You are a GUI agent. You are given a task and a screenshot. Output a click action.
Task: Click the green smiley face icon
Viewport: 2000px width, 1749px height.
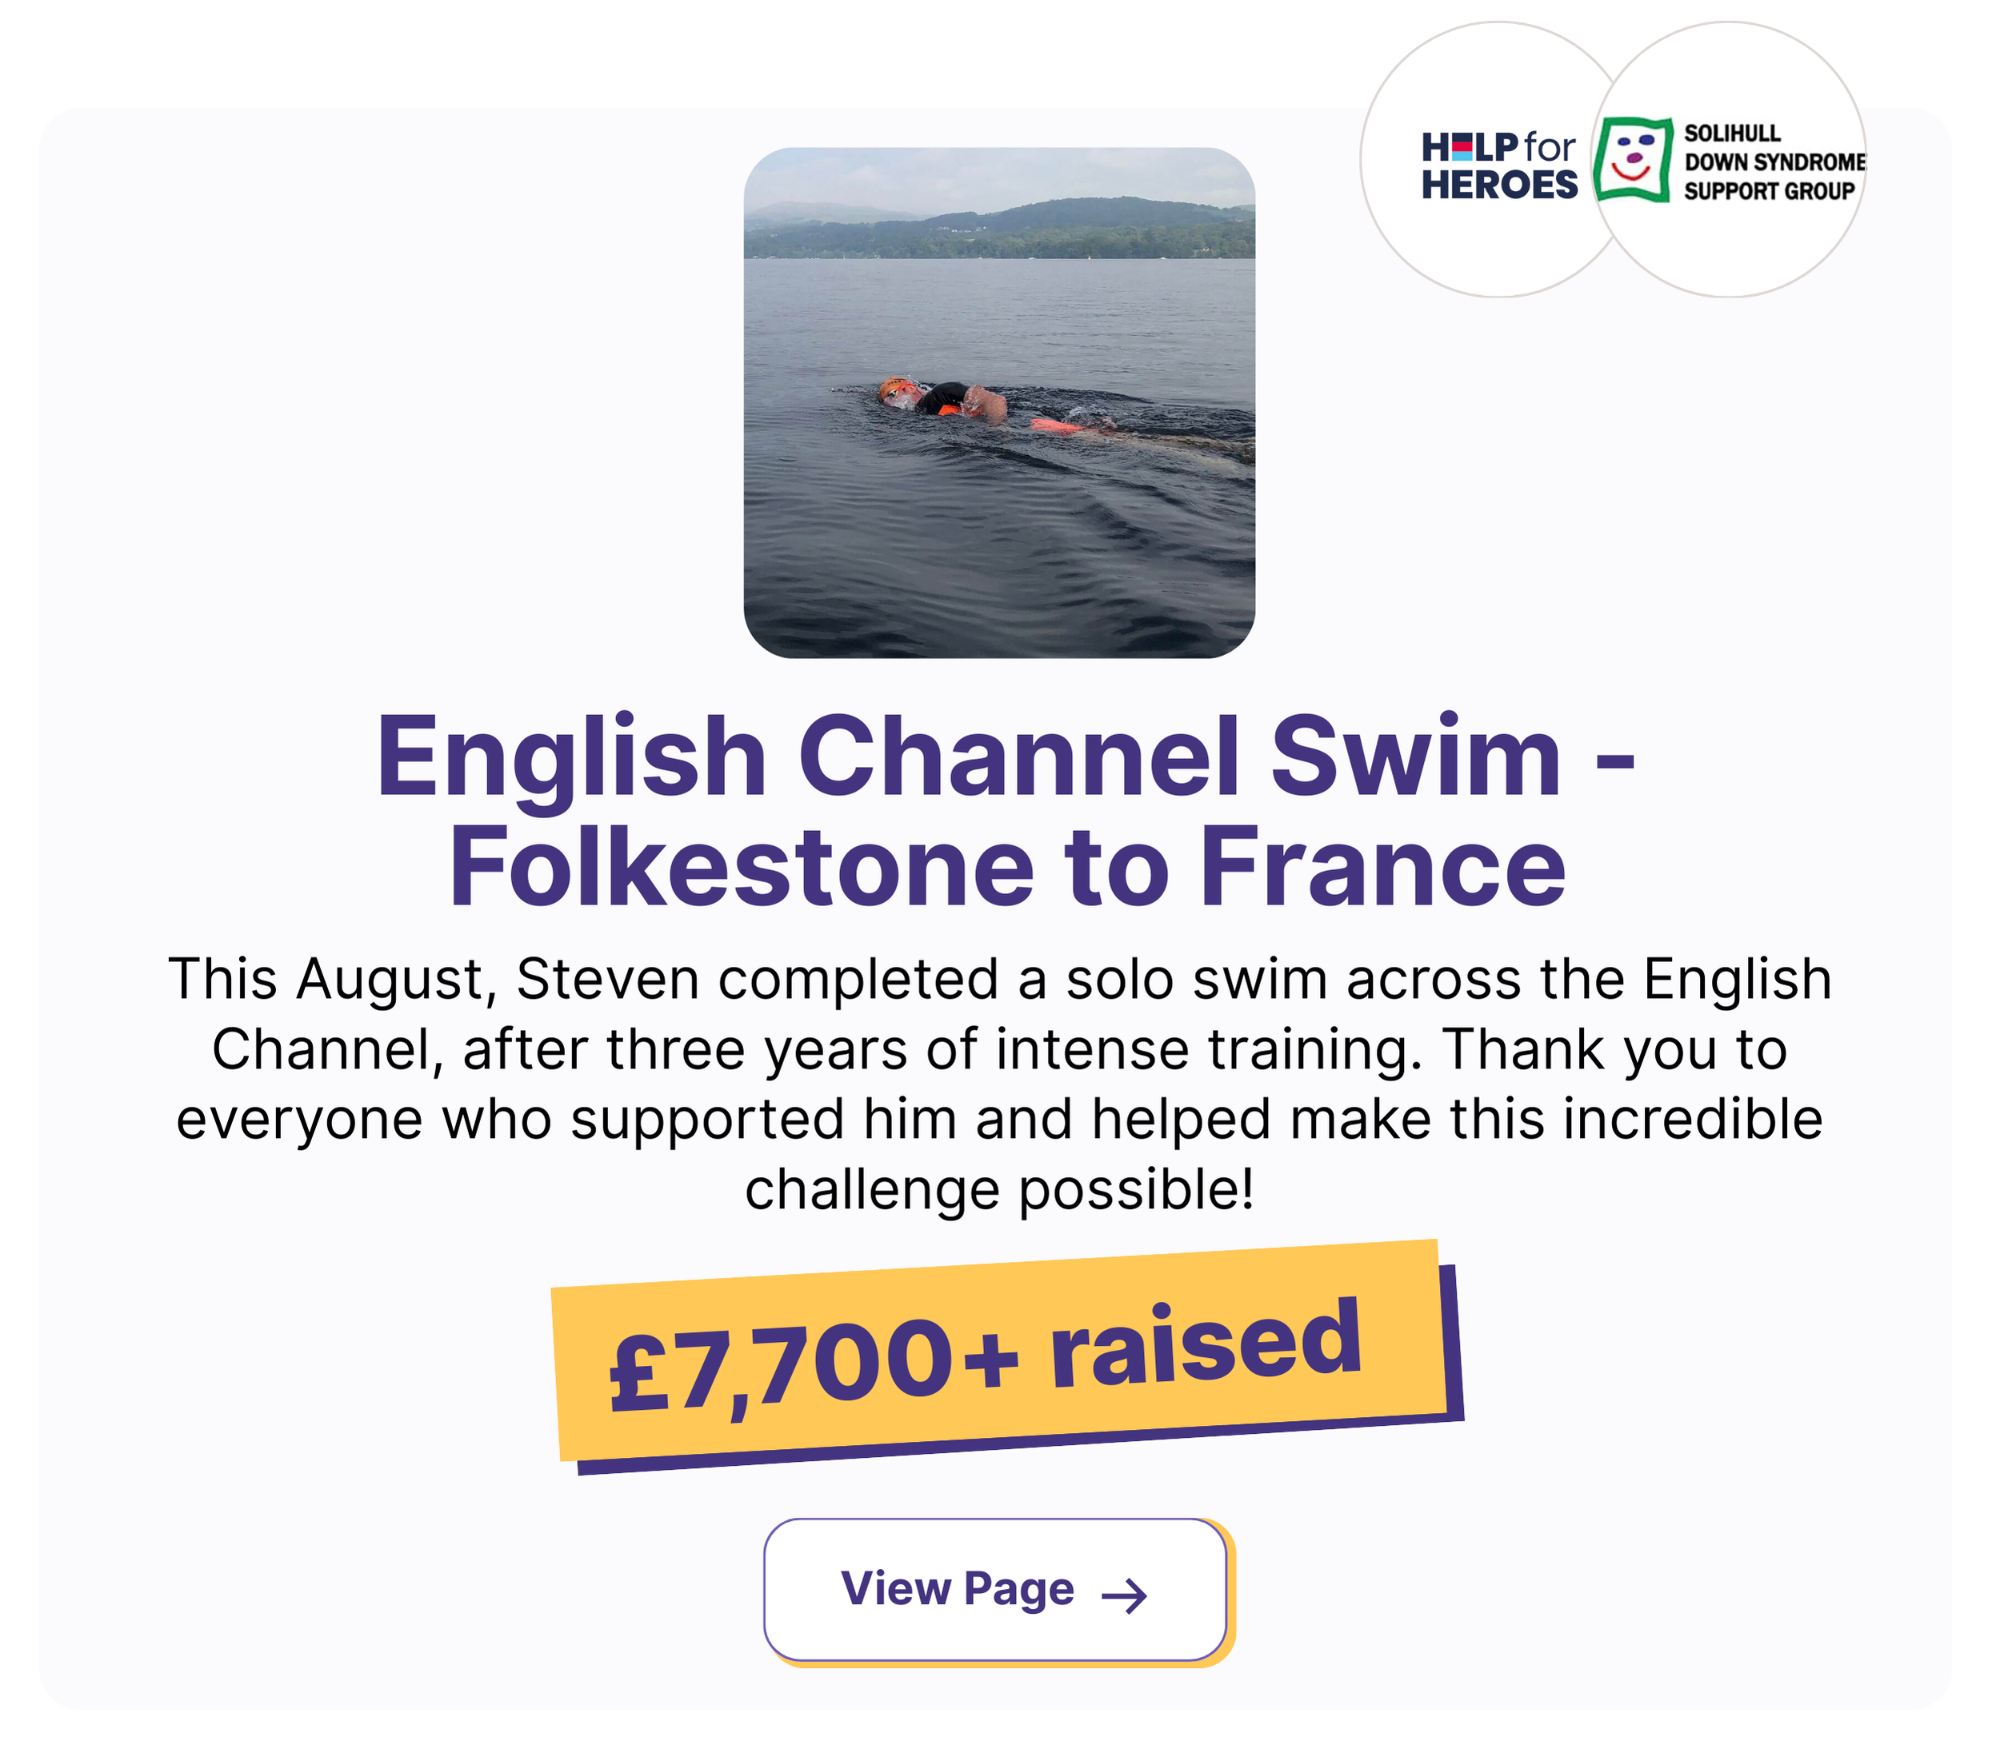point(1633,160)
